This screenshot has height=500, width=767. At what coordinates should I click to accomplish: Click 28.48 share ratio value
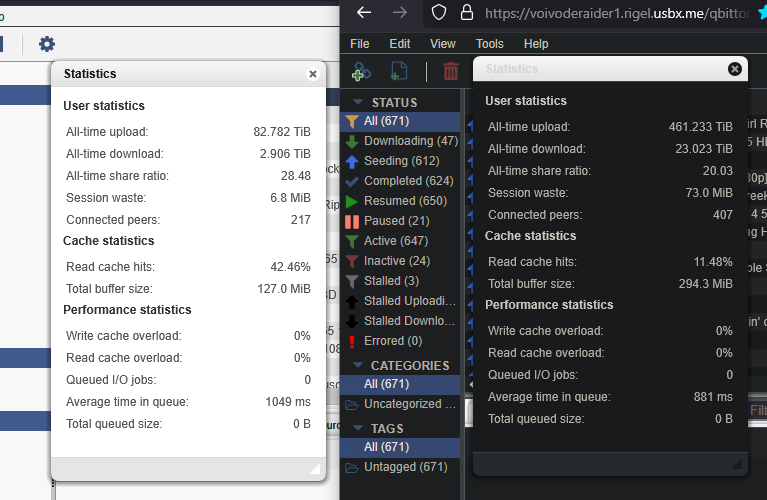(295, 176)
